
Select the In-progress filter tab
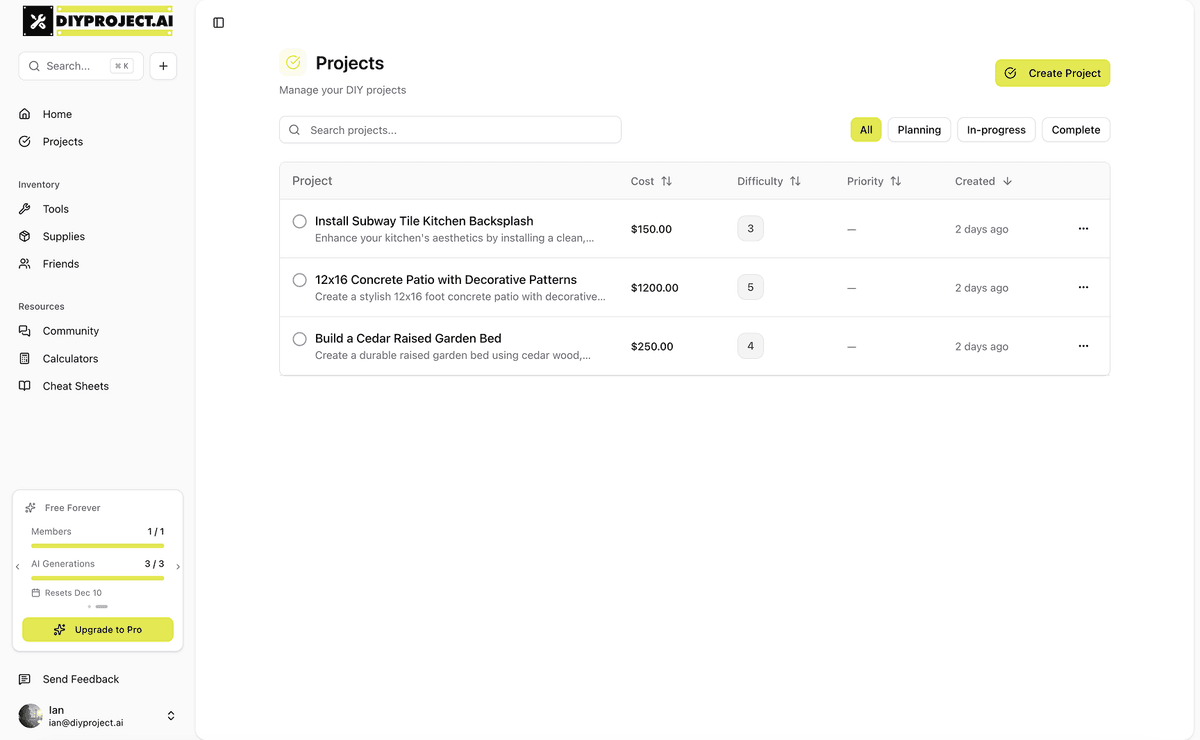pos(995,129)
